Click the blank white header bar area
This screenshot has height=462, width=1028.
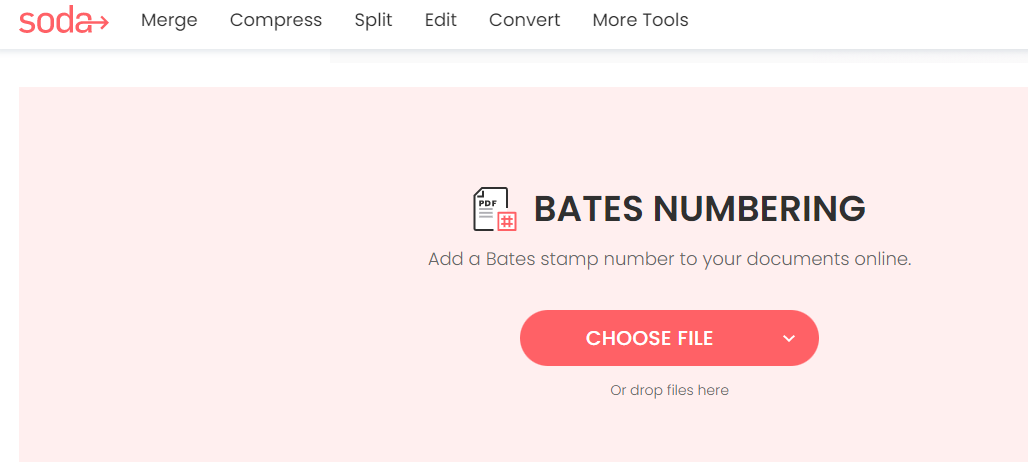click(x=852, y=23)
